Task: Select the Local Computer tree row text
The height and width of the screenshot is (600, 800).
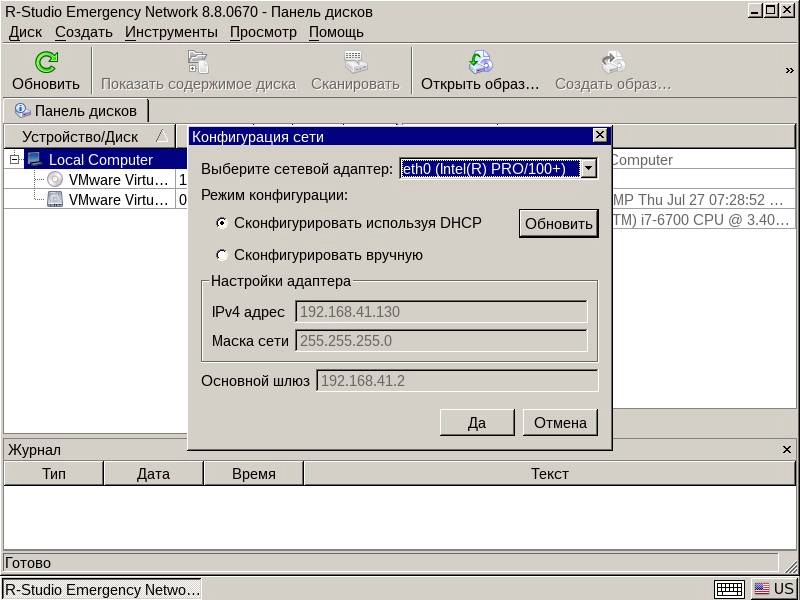Action: click(x=101, y=160)
